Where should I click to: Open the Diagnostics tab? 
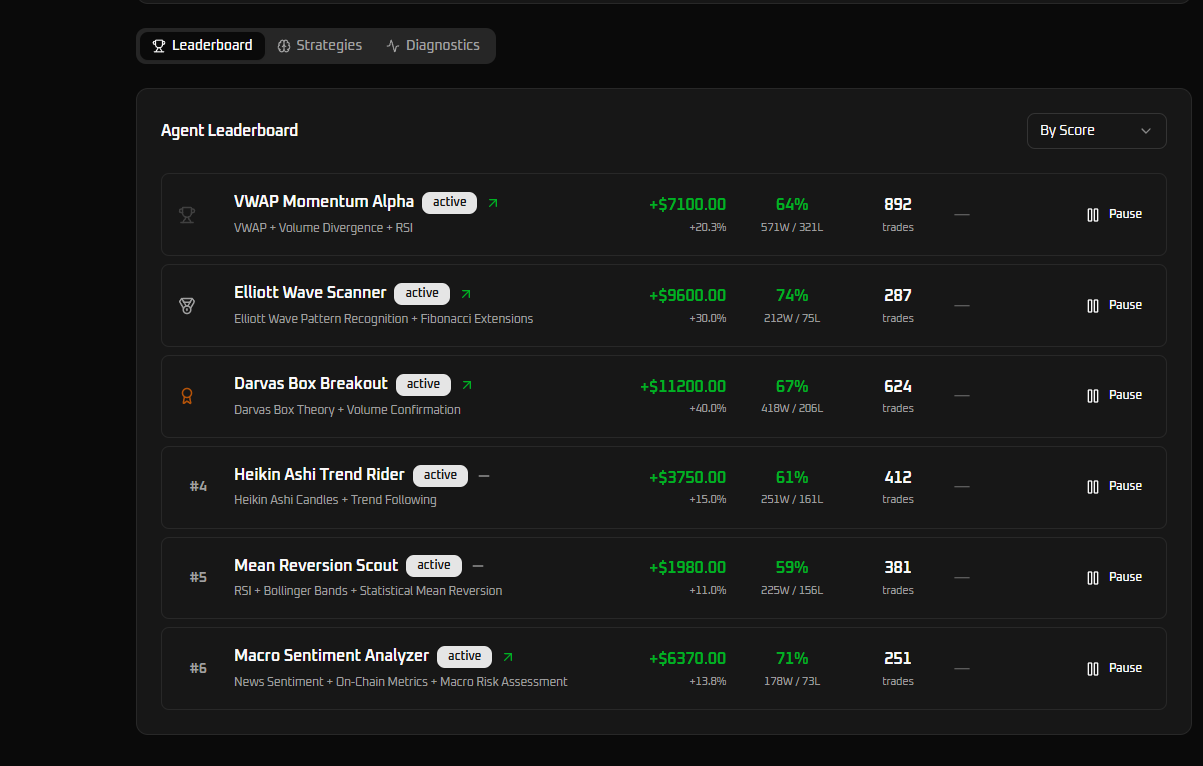coord(433,46)
